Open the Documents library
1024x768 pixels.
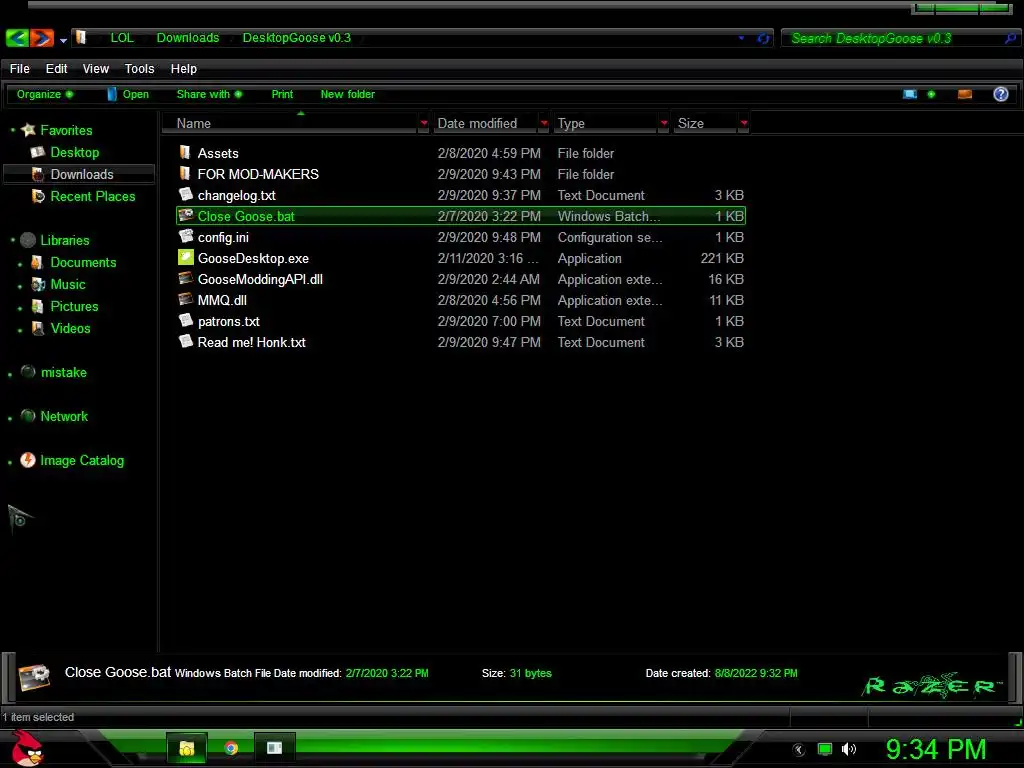click(83, 262)
